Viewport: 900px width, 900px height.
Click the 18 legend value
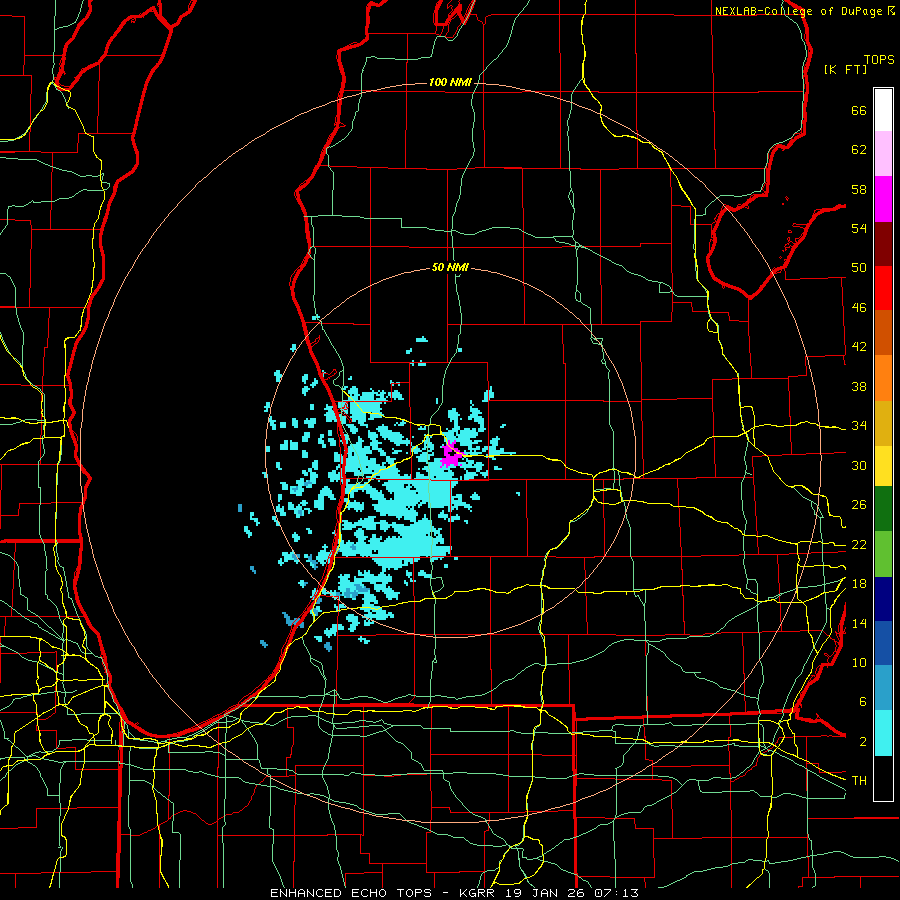click(x=859, y=584)
